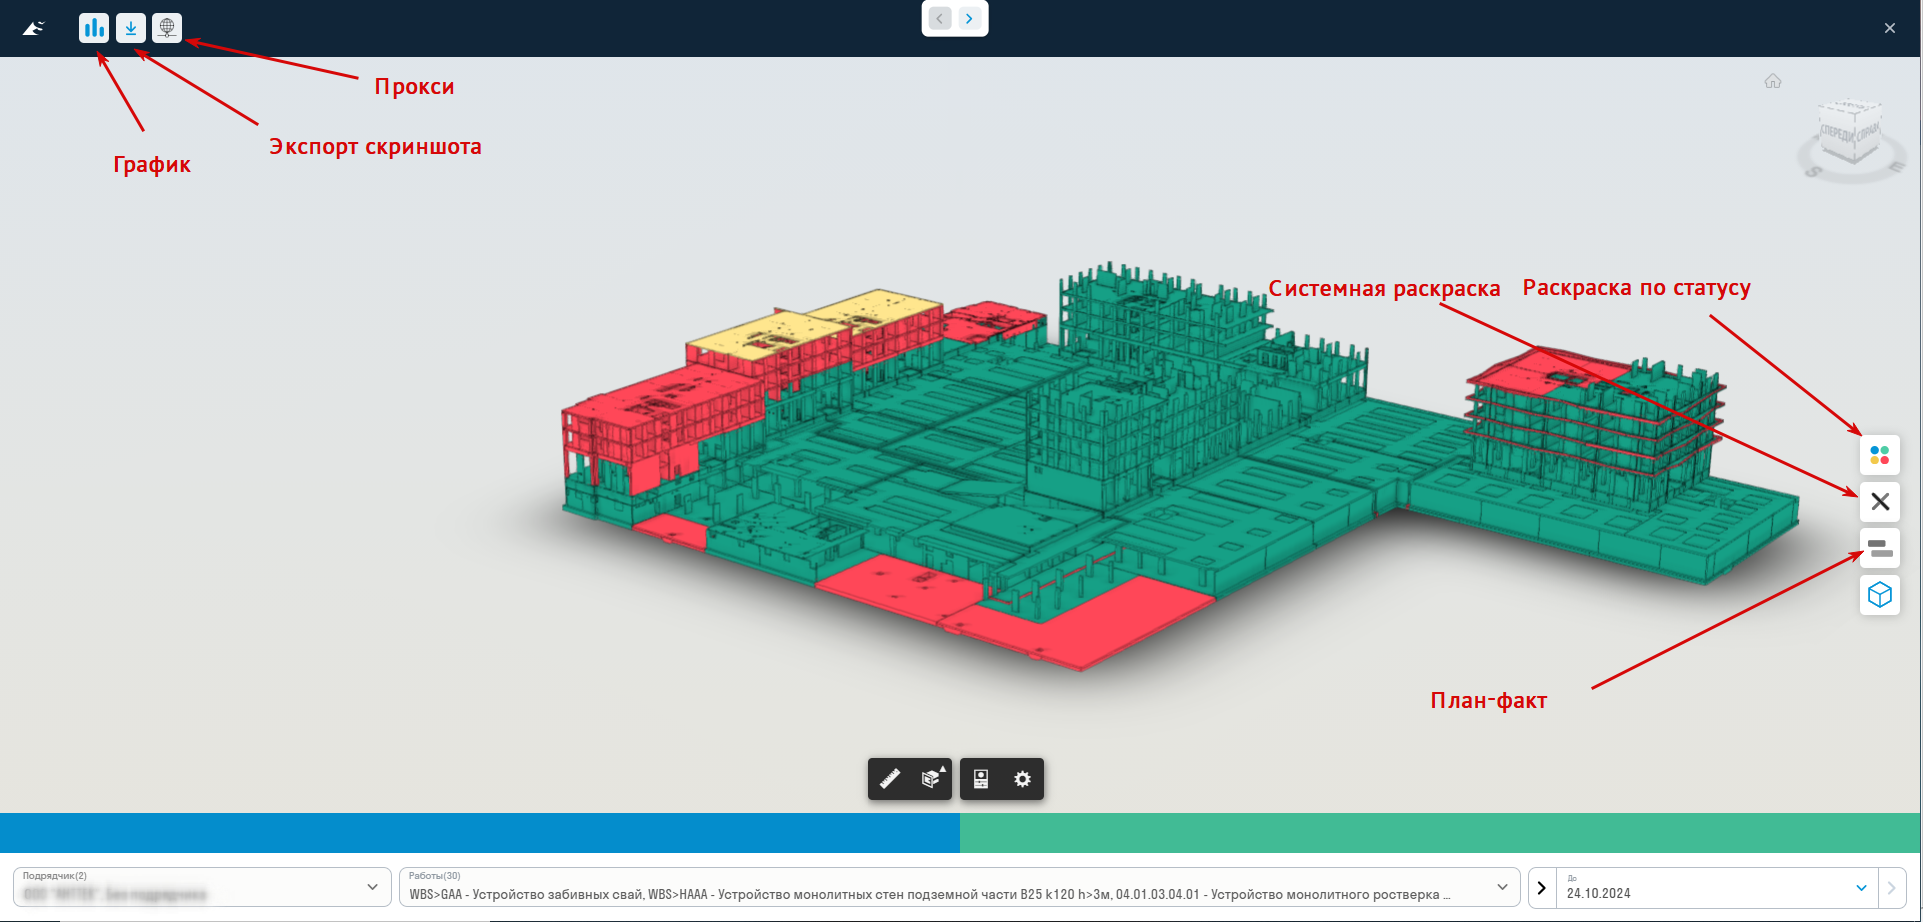Enable status coloring with the colored dots icon
This screenshot has width=1923, height=922.
1880,455
